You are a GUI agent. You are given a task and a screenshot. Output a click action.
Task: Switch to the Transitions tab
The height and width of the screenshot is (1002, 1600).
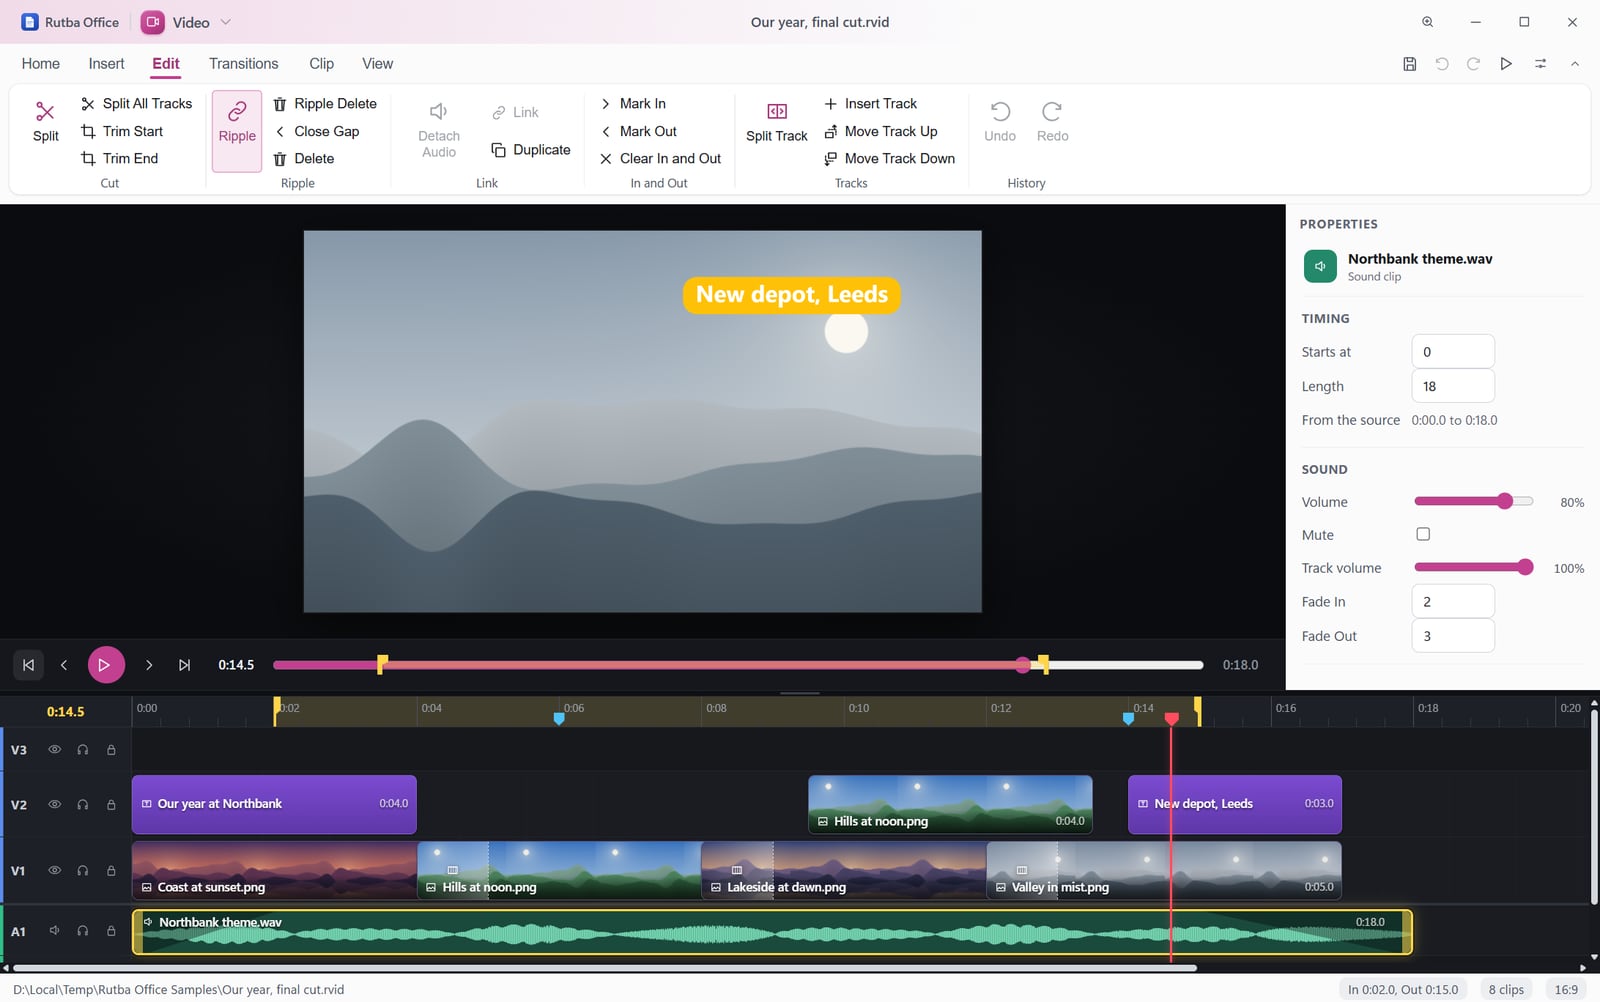244,64
